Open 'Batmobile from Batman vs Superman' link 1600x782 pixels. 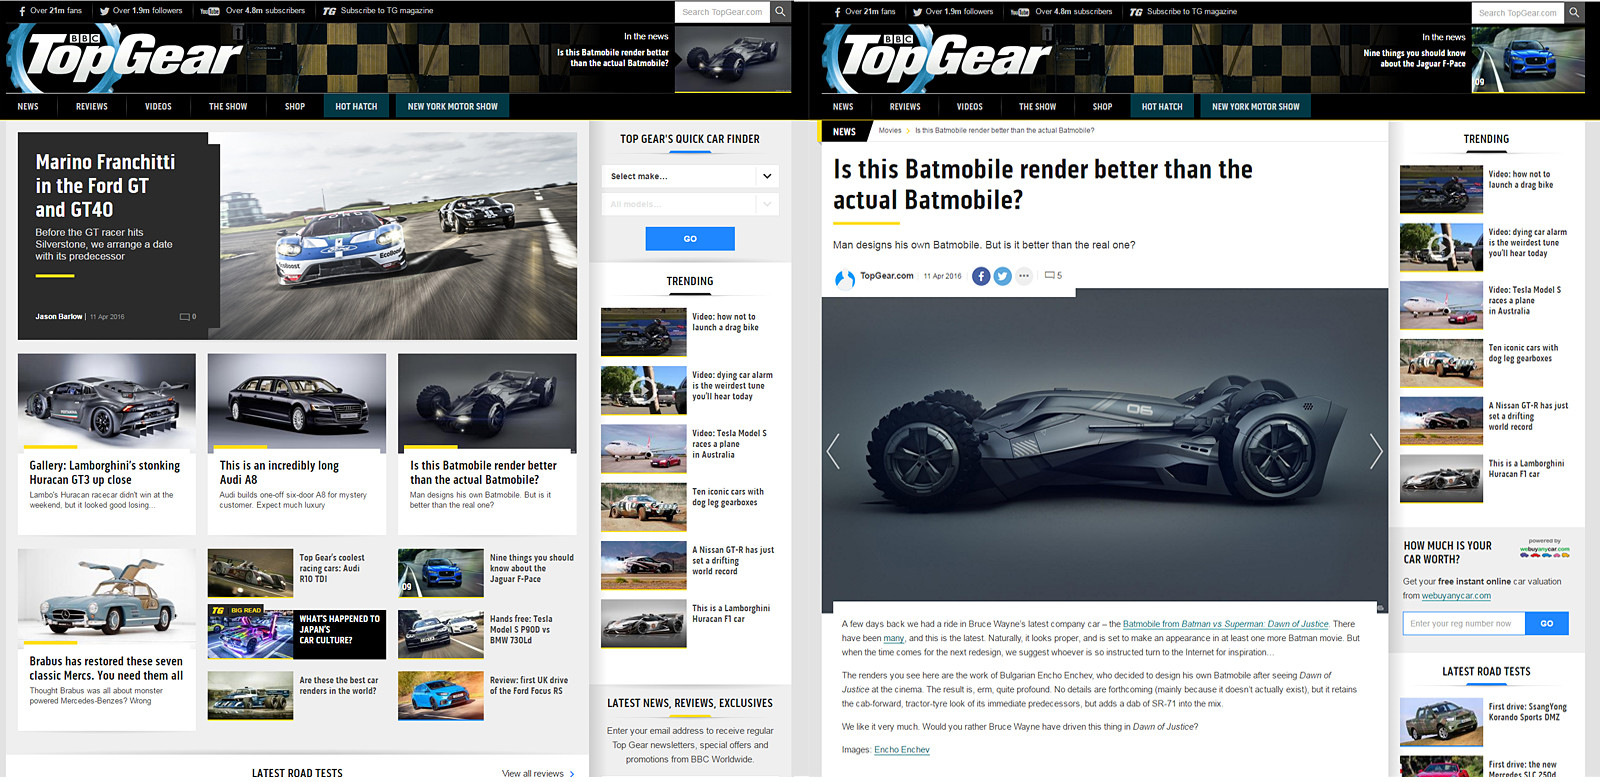(x=1225, y=624)
